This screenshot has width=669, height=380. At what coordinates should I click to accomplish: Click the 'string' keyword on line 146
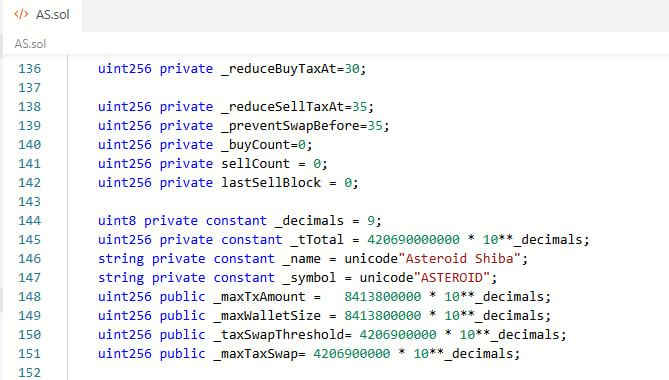[x=121, y=259]
